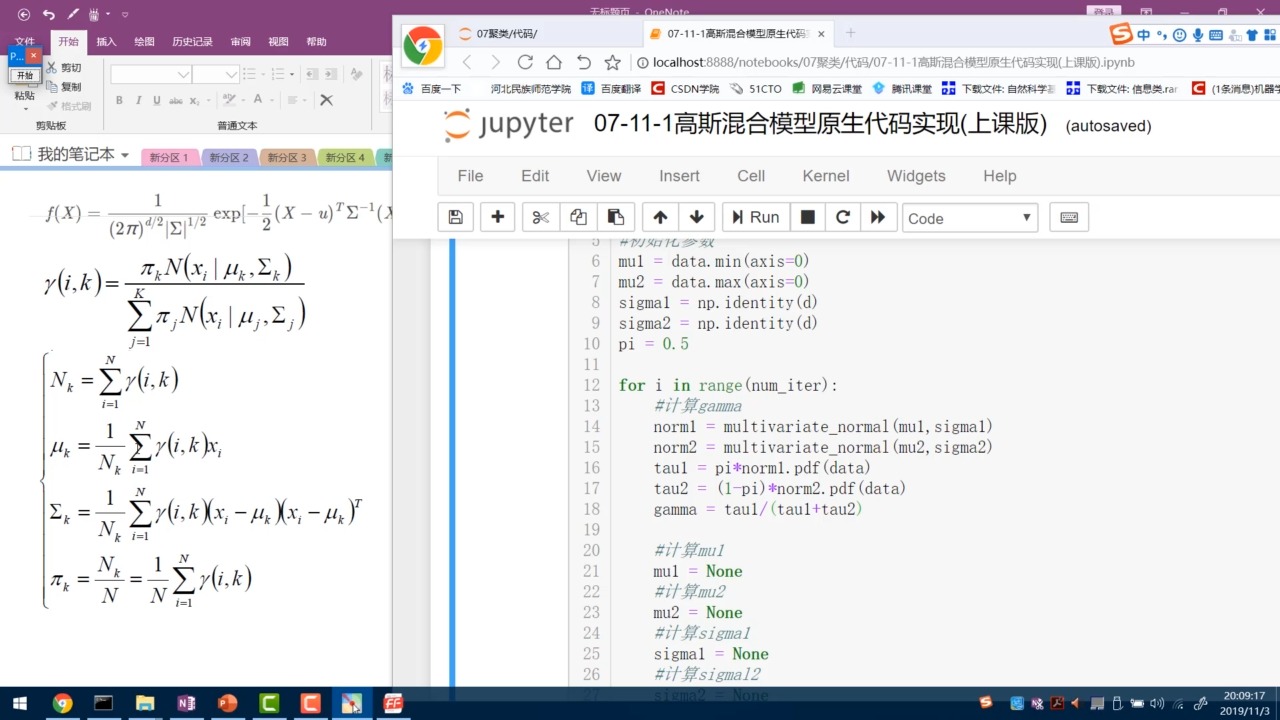1280x720 pixels.
Task: Open the Draw ribbon tab
Action: 144,42
